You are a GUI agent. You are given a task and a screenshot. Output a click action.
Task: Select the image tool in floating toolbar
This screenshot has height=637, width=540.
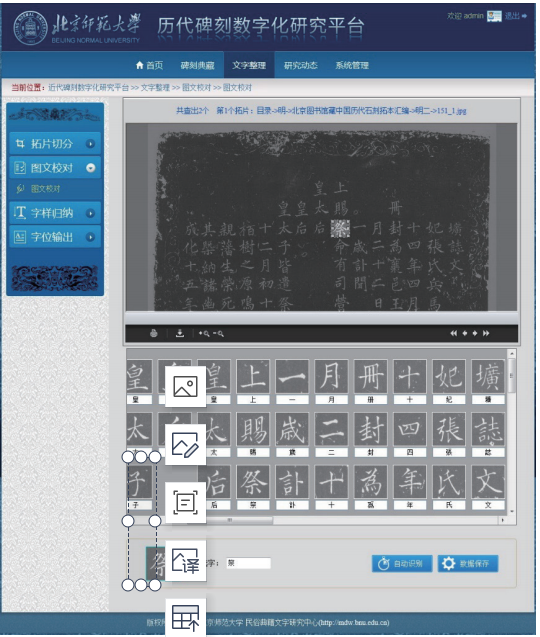tap(186, 386)
